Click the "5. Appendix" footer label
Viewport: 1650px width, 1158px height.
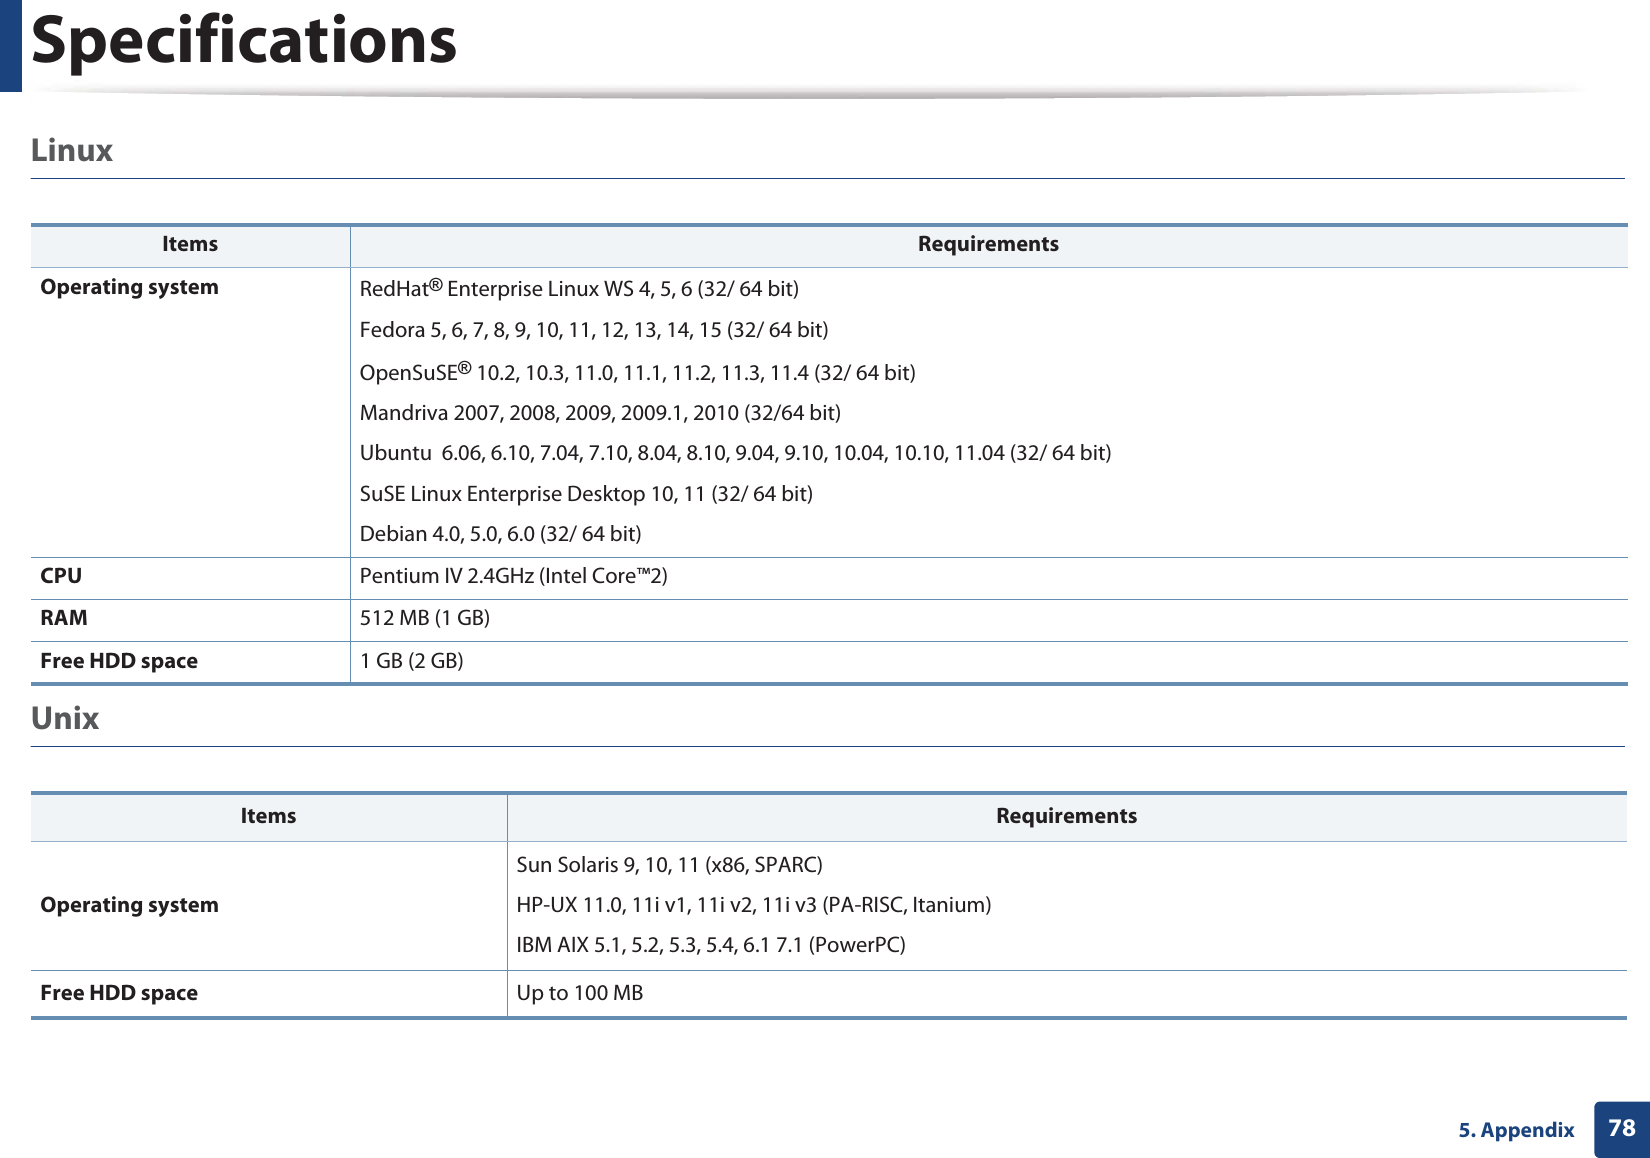pyautogui.click(x=1516, y=1130)
